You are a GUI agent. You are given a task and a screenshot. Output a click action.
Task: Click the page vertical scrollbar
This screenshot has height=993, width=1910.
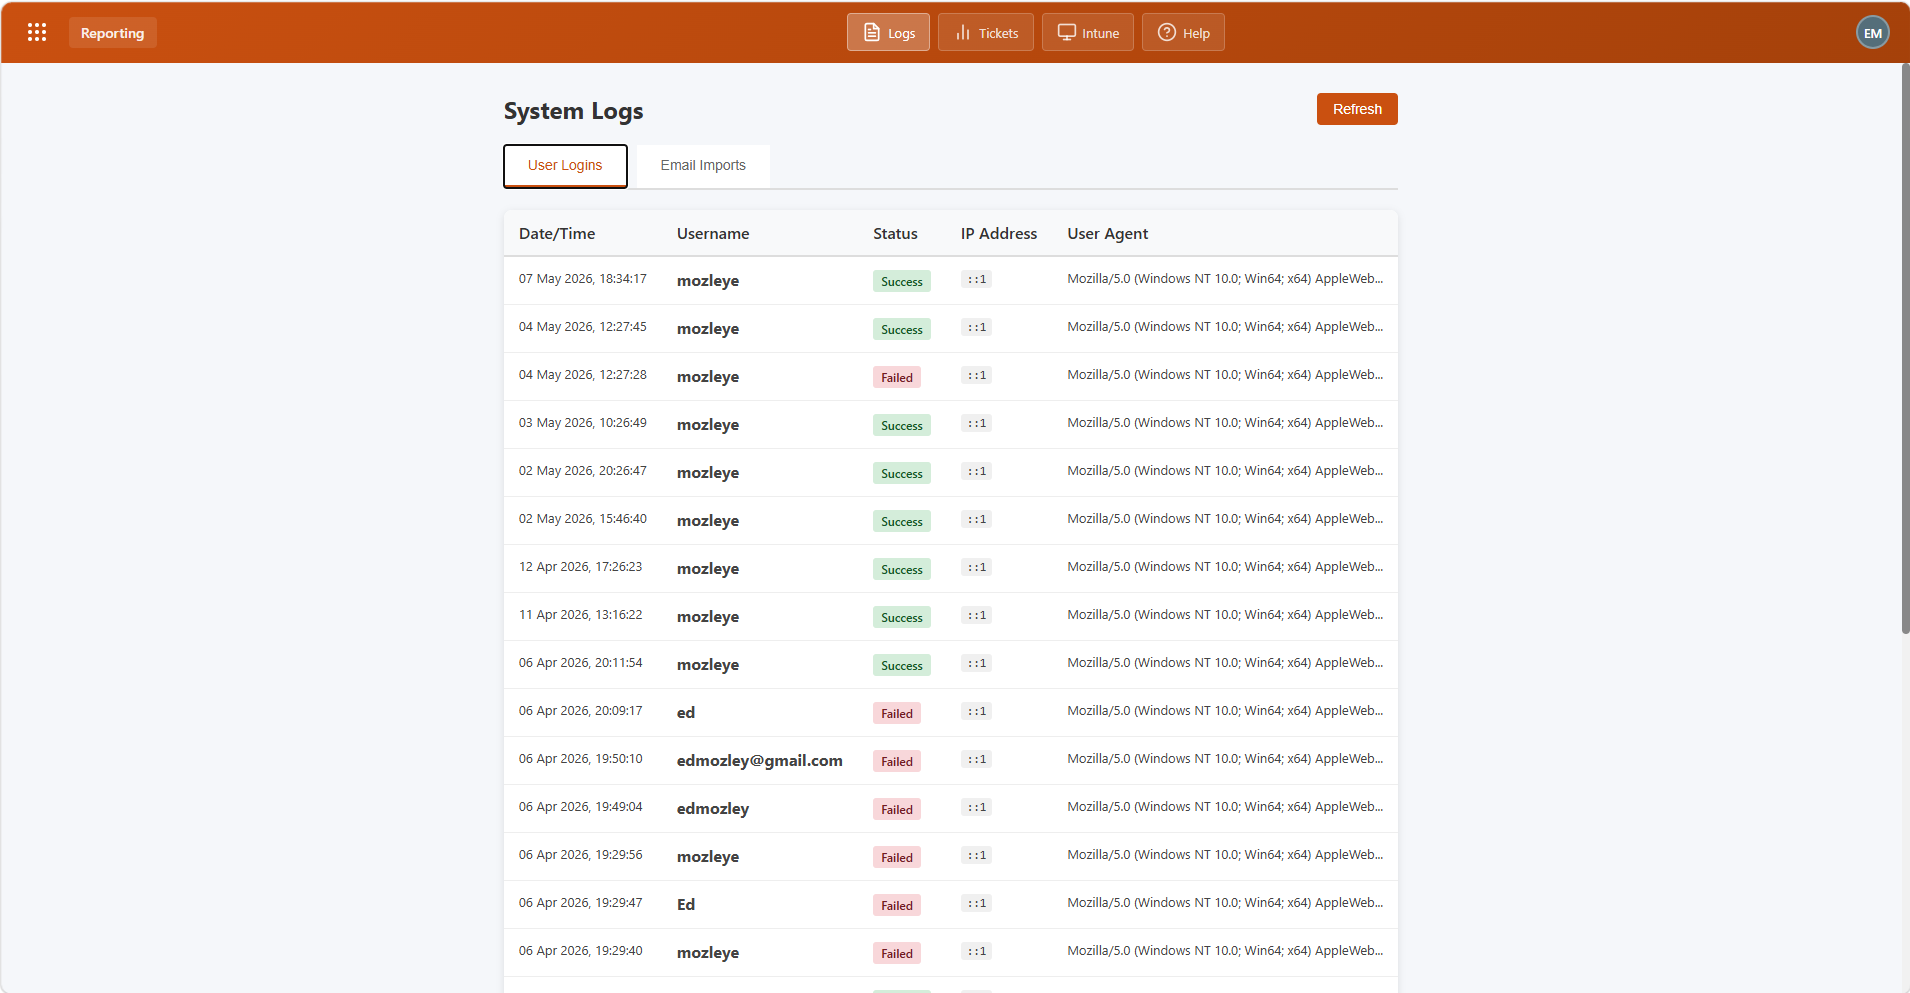pos(1905,349)
